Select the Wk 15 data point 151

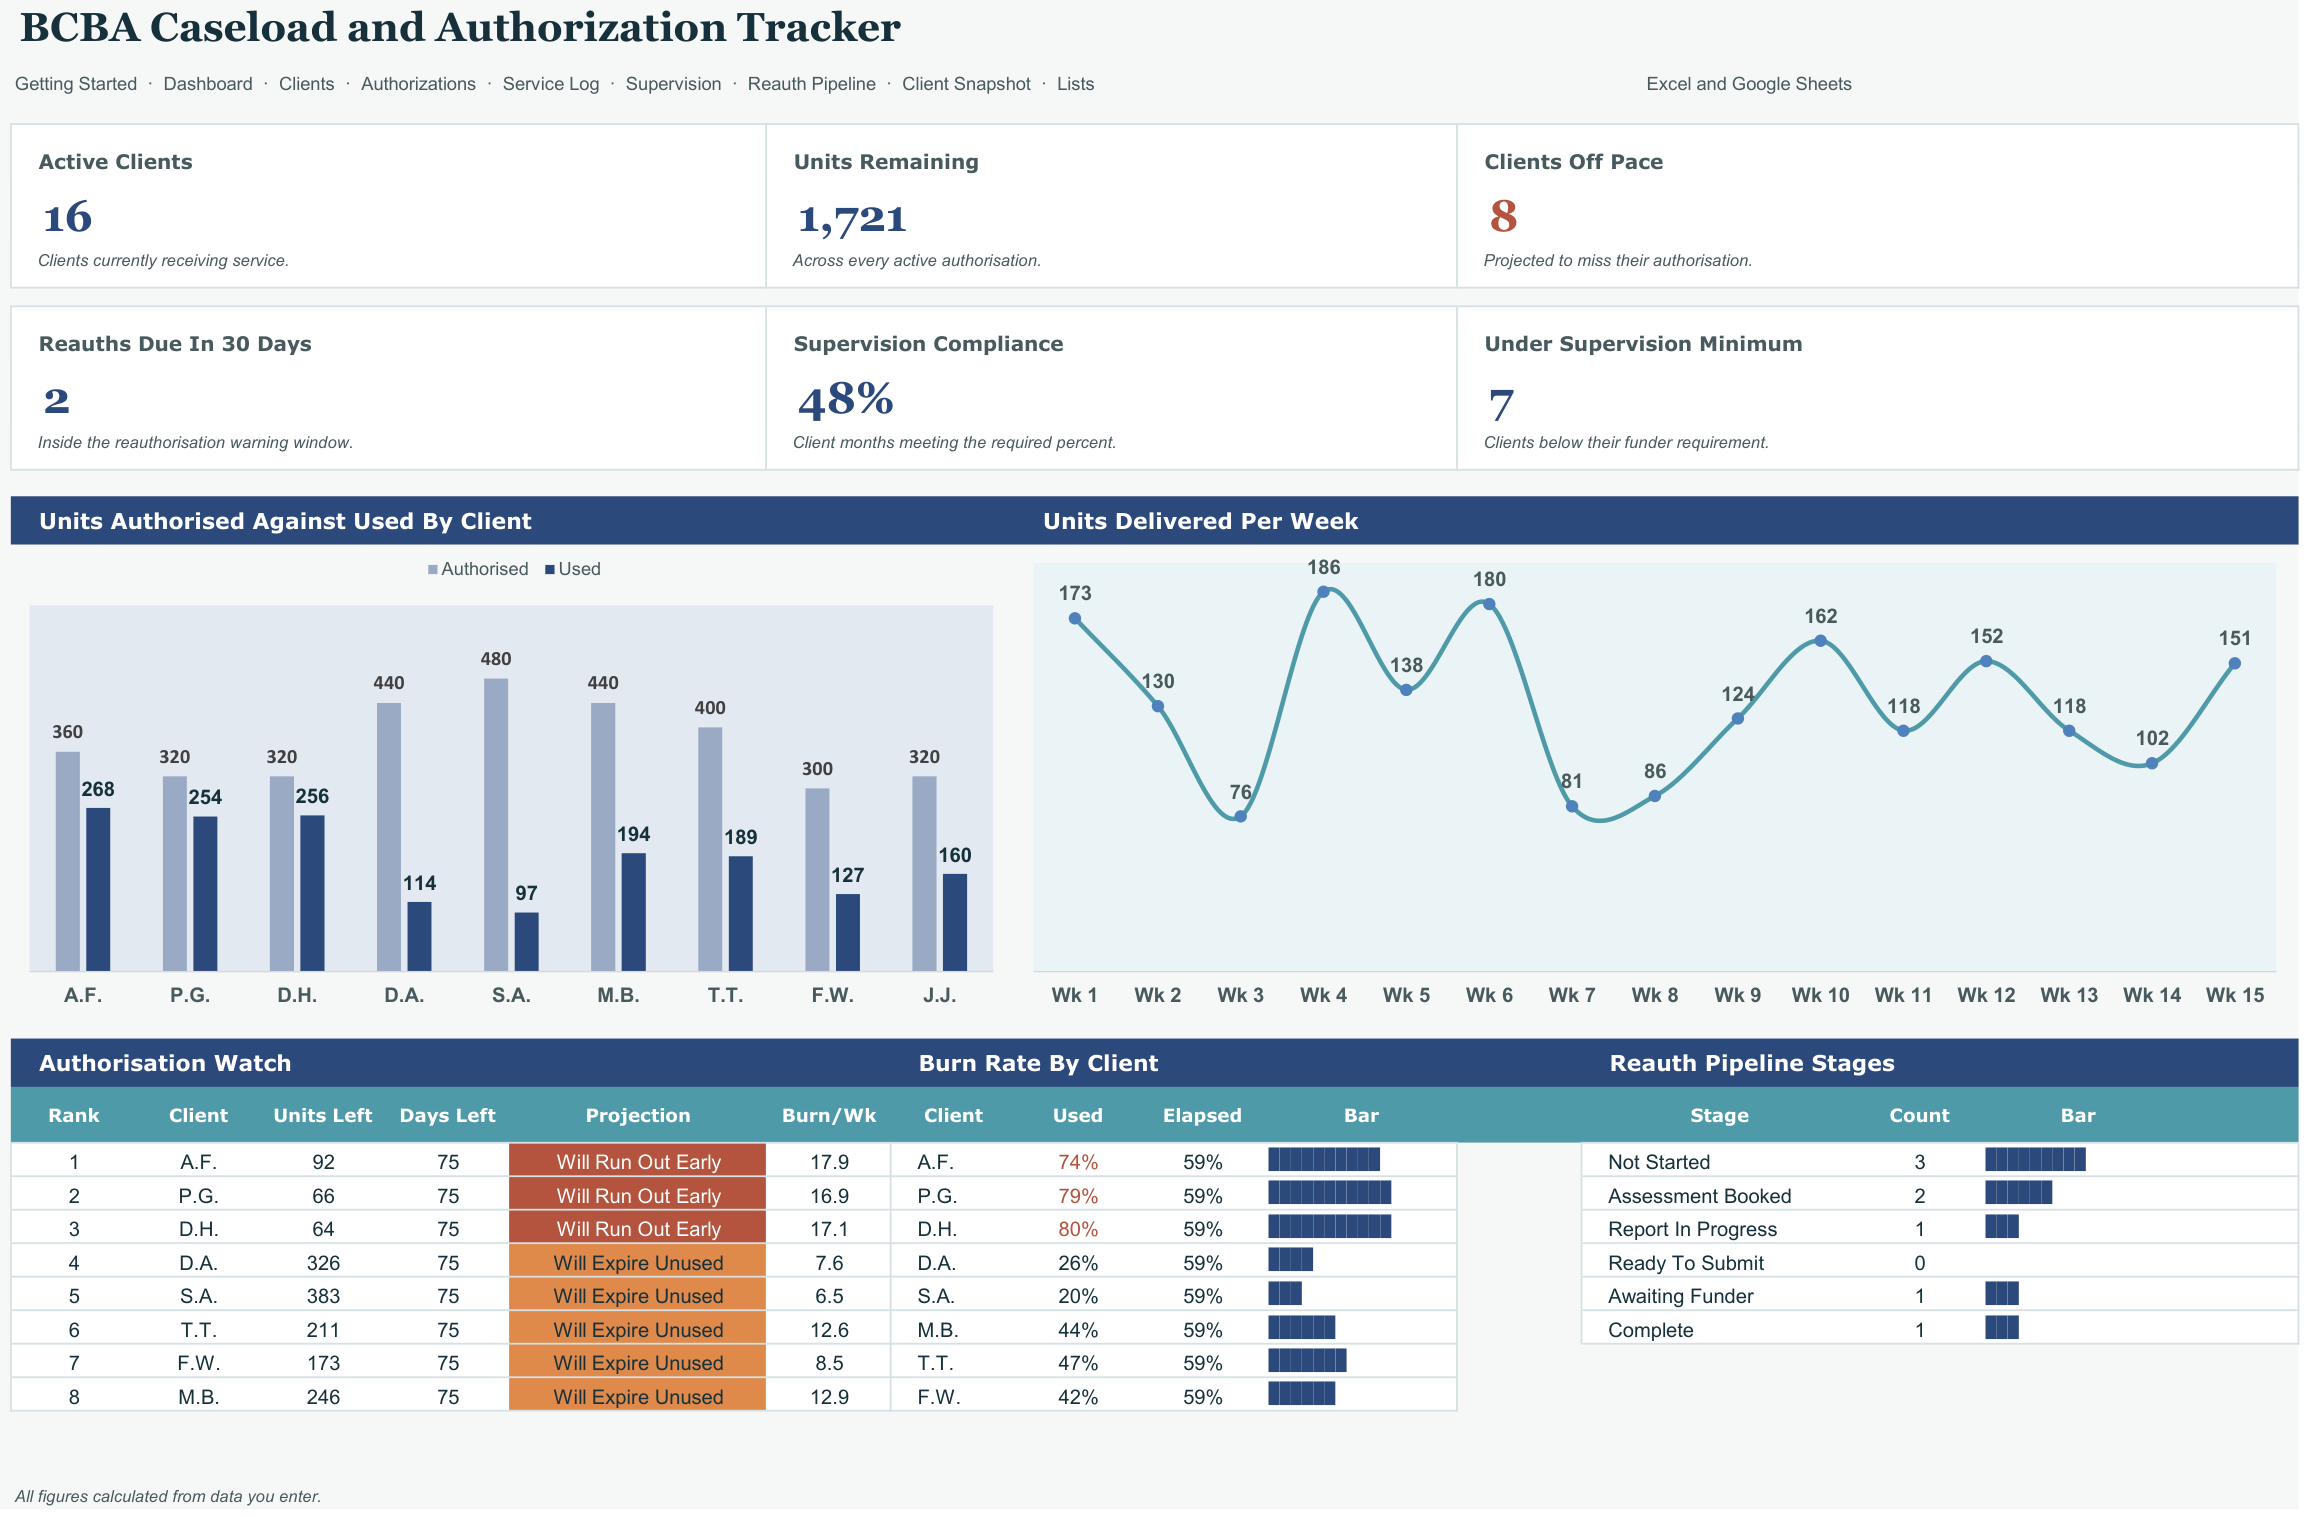pos(2234,663)
